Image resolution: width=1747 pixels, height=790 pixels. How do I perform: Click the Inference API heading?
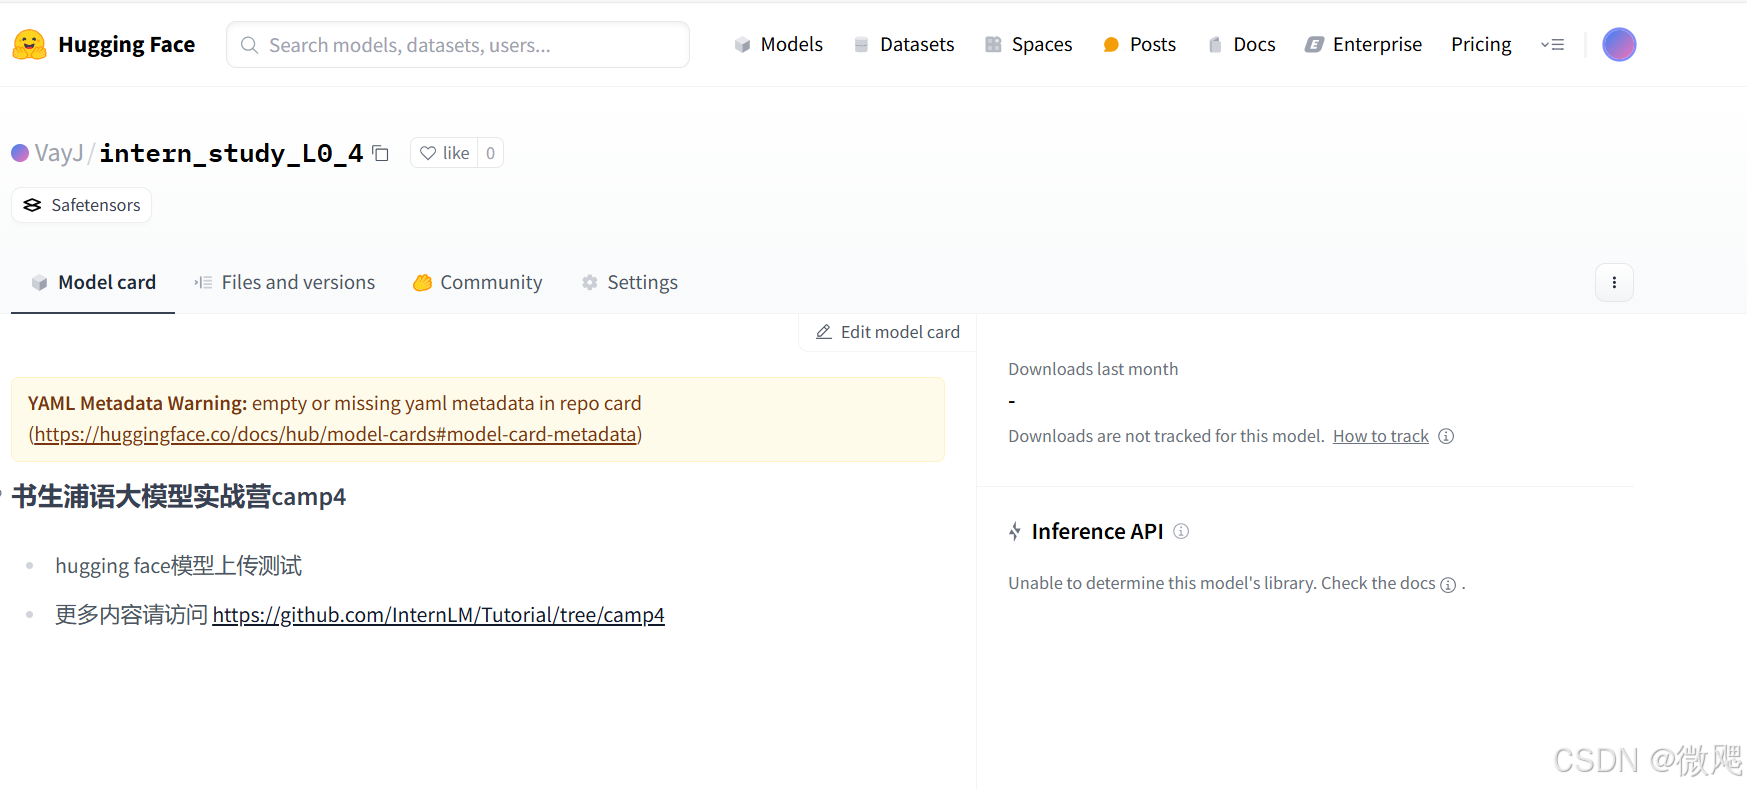1097,531
